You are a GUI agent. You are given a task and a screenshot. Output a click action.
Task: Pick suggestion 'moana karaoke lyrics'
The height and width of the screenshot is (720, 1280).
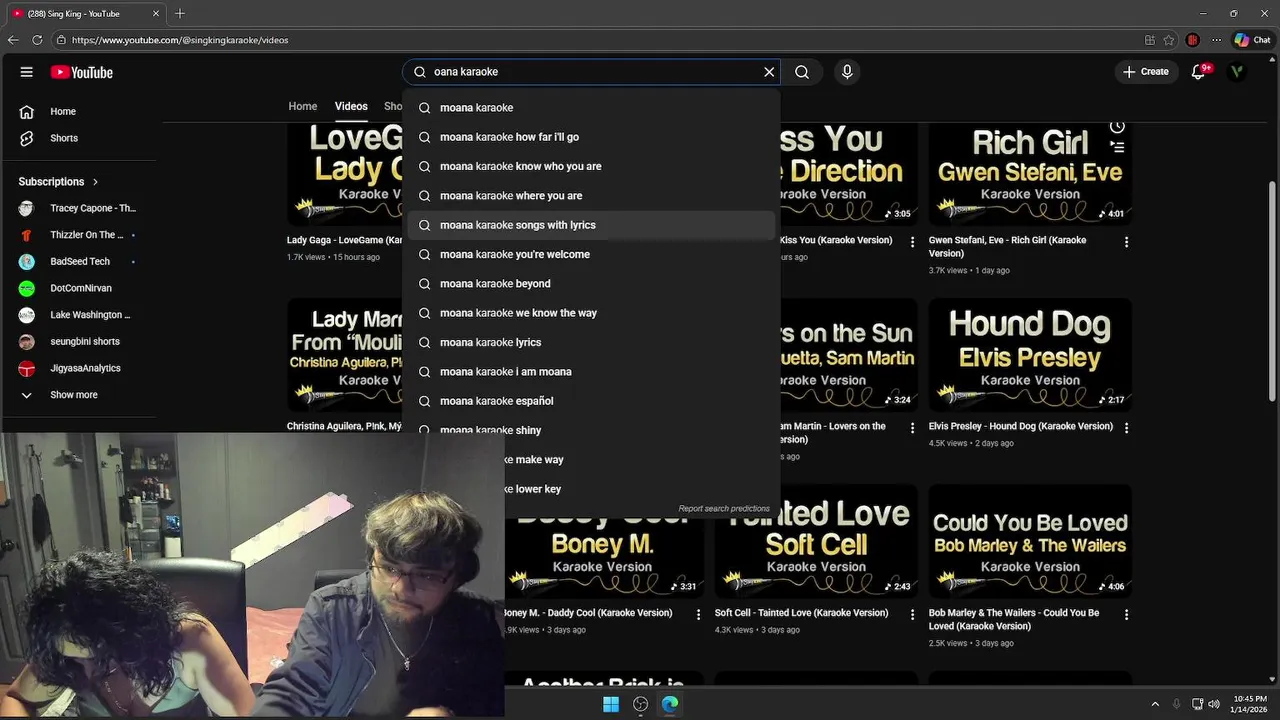pyautogui.click(x=591, y=342)
